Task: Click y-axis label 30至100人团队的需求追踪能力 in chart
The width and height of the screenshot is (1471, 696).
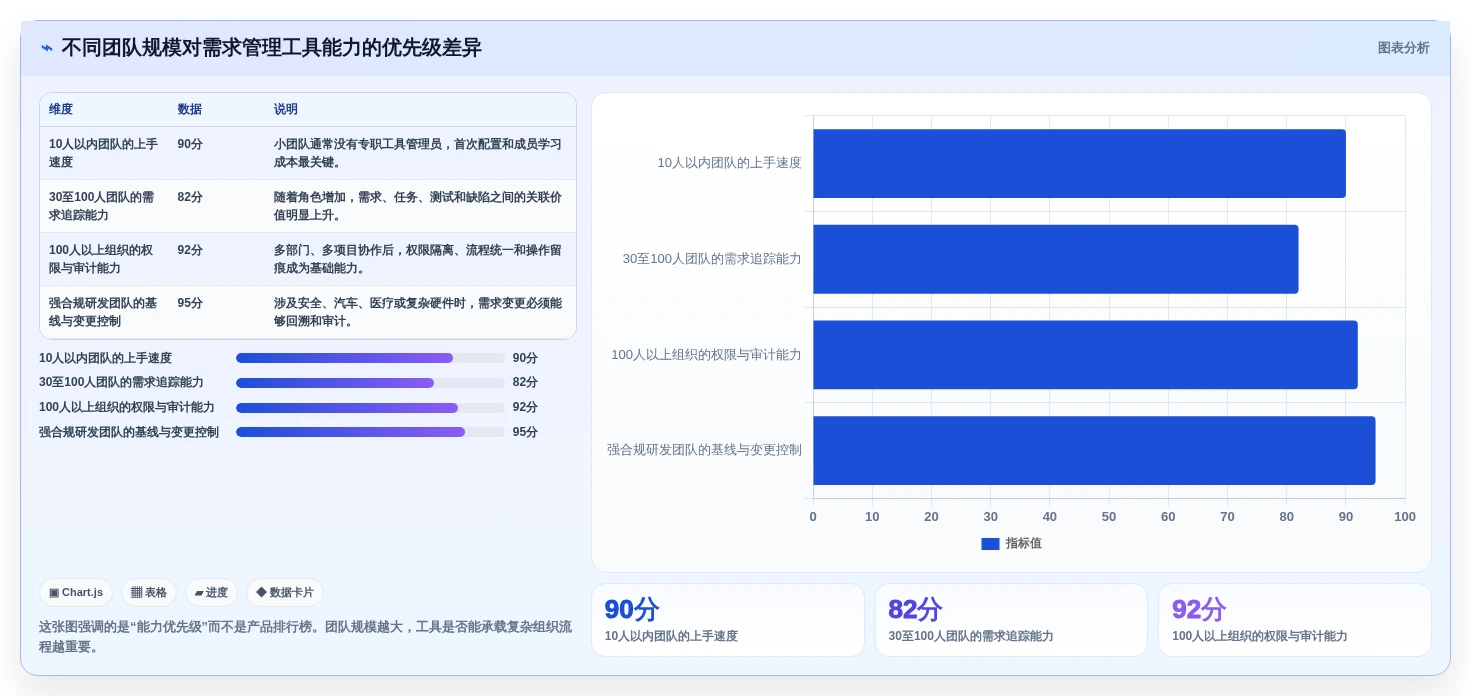Action: click(712, 259)
